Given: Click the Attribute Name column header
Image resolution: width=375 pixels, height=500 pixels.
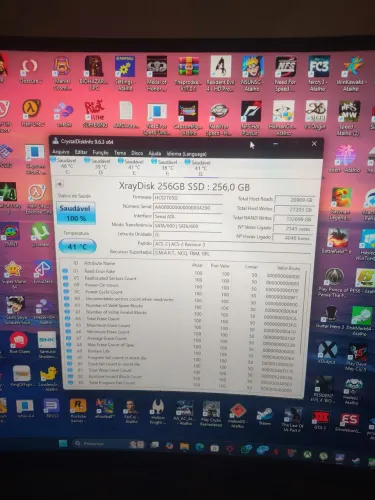Looking at the screenshot, I should coord(99,263).
